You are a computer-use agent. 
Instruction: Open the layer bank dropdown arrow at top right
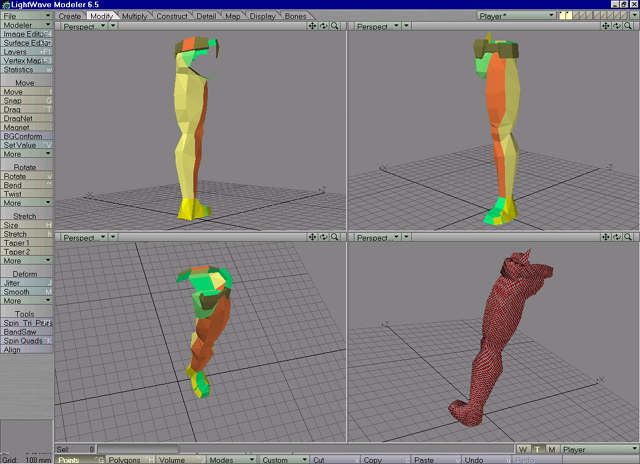click(x=634, y=16)
